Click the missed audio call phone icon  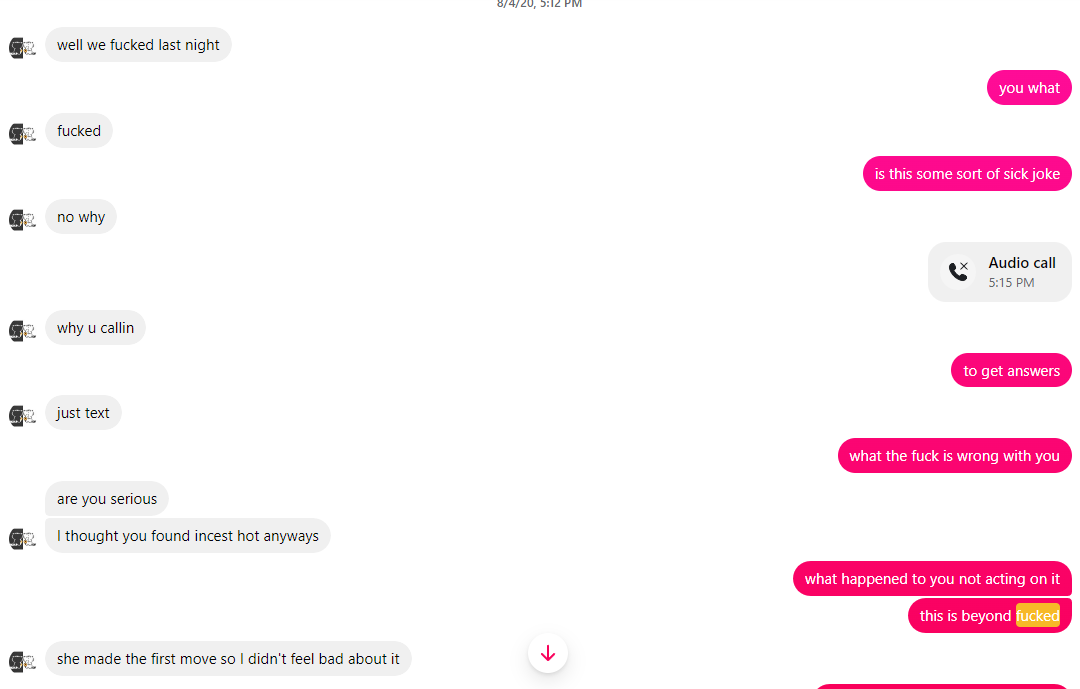pyautogui.click(x=958, y=271)
